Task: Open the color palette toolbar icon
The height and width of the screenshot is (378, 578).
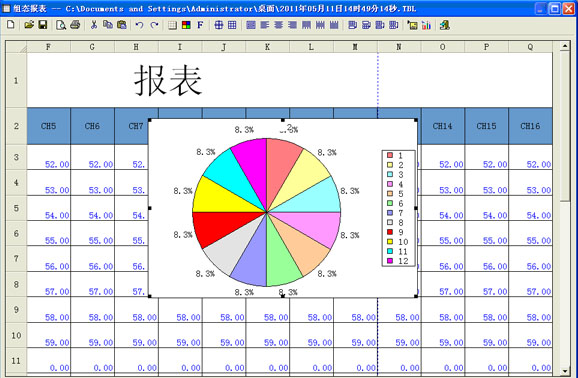Action: tap(187, 25)
